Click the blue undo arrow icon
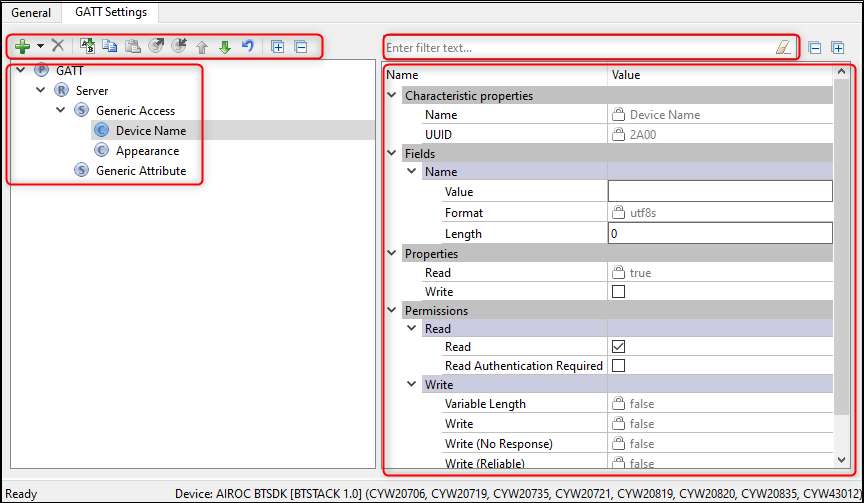Screen dimensions: 864x503 click(x=247, y=46)
